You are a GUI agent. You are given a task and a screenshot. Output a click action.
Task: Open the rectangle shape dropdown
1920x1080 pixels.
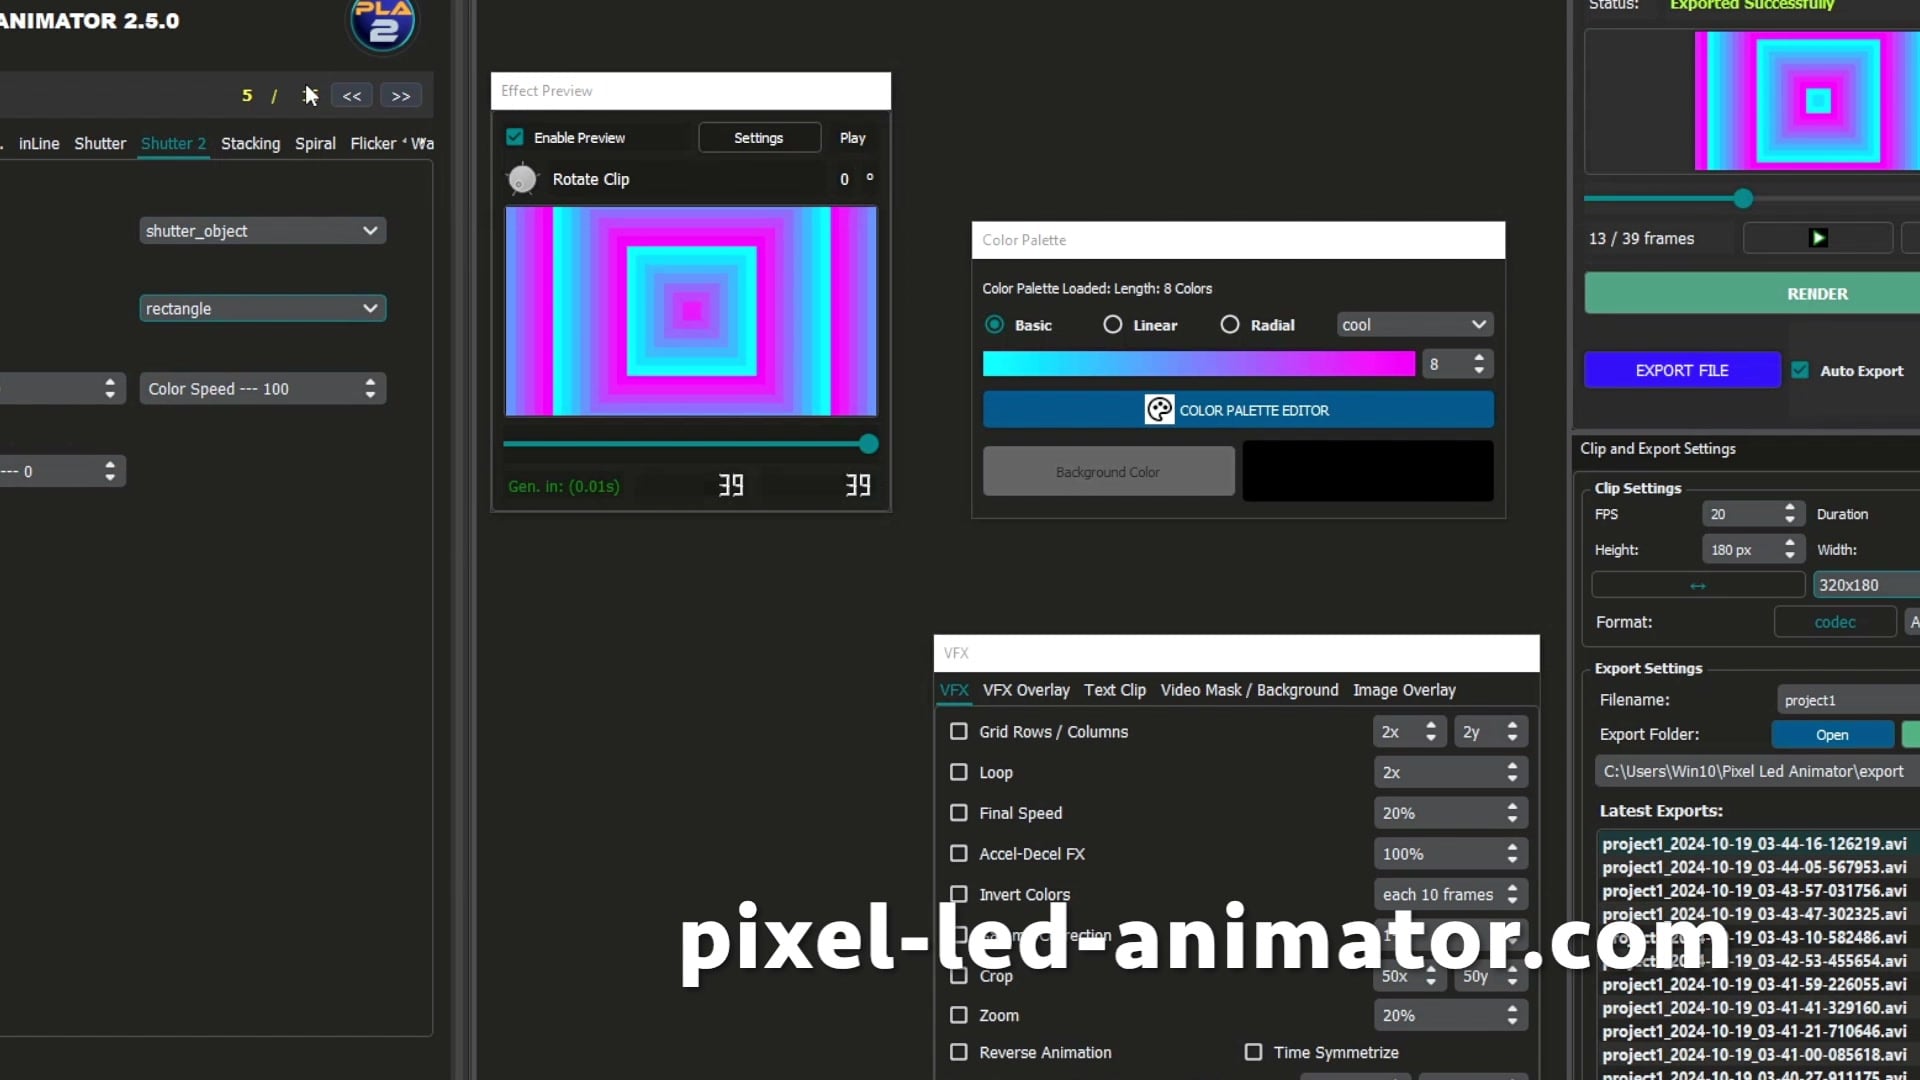[x=263, y=309]
